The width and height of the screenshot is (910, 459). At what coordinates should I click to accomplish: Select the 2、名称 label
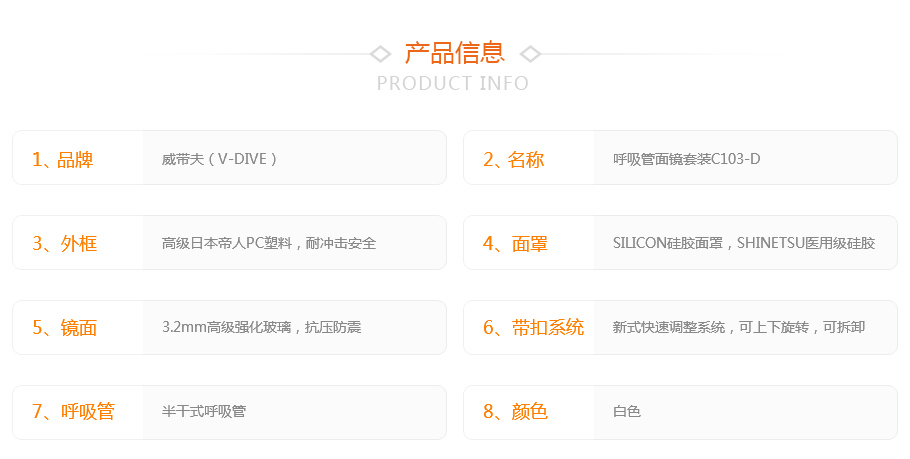[514, 159]
